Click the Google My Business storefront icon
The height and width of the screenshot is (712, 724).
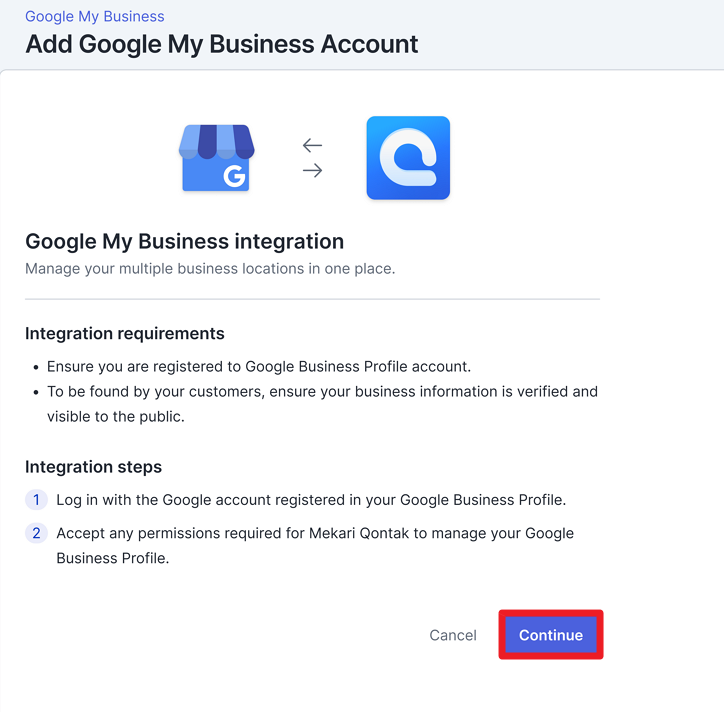click(216, 158)
